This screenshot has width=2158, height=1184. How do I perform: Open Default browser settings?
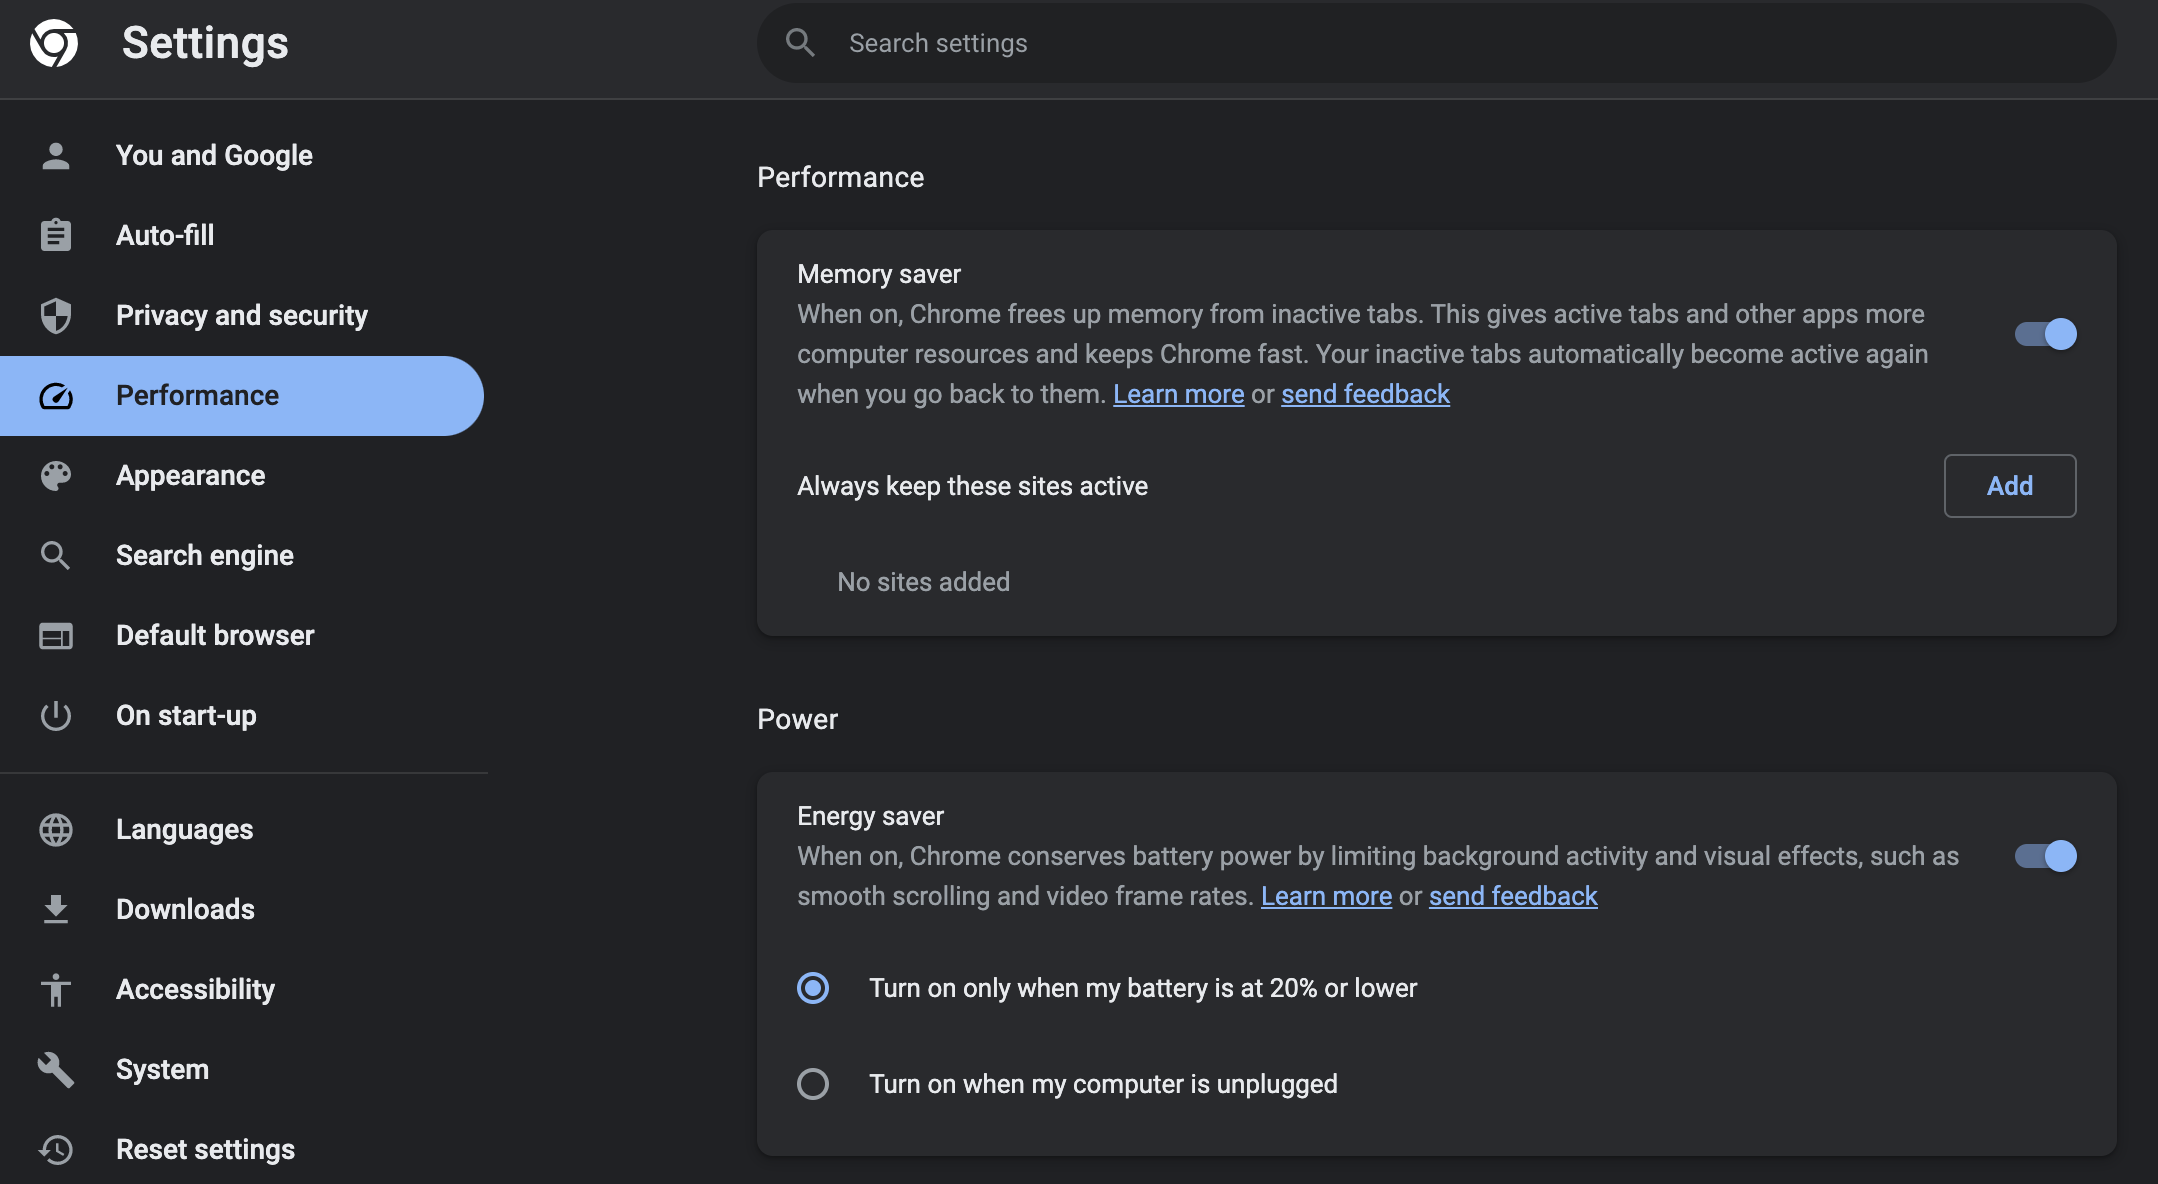click(x=242, y=636)
